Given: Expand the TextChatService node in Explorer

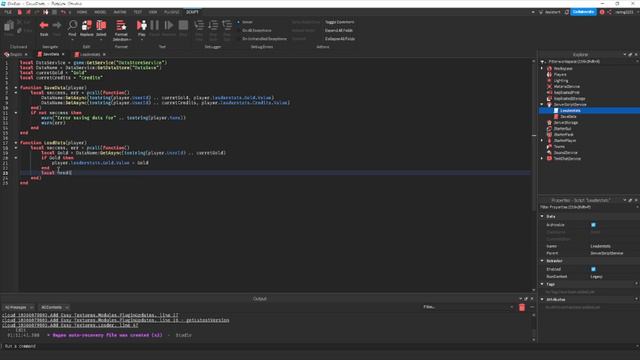Looking at the screenshot, I should 542,158.
